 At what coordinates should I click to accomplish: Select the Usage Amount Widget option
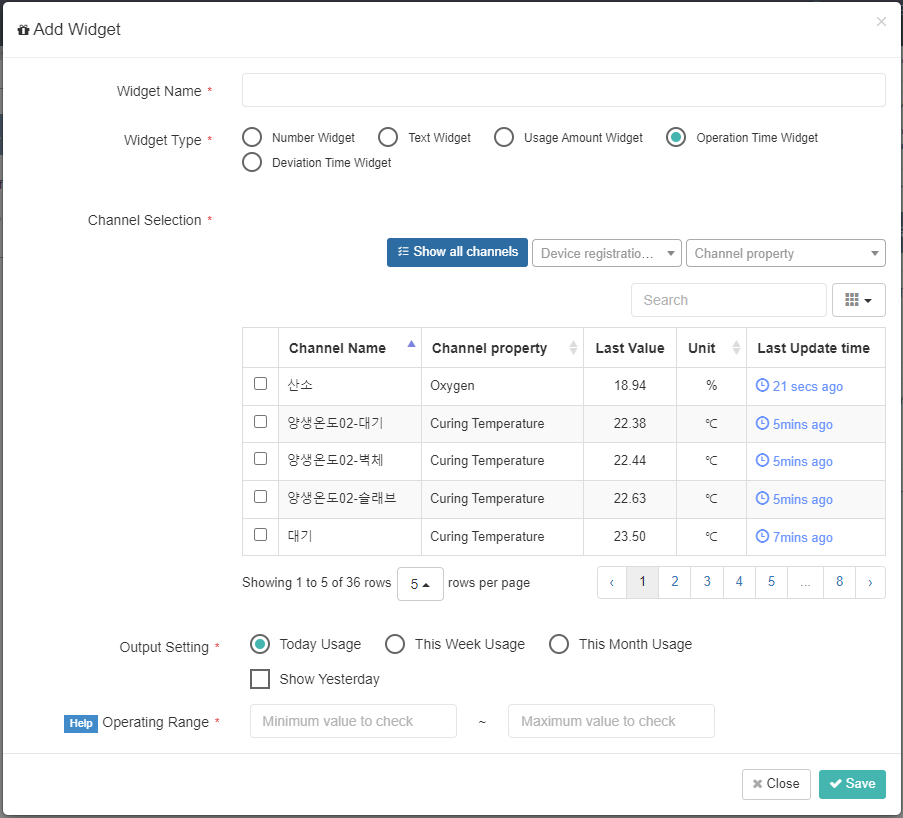[503, 138]
